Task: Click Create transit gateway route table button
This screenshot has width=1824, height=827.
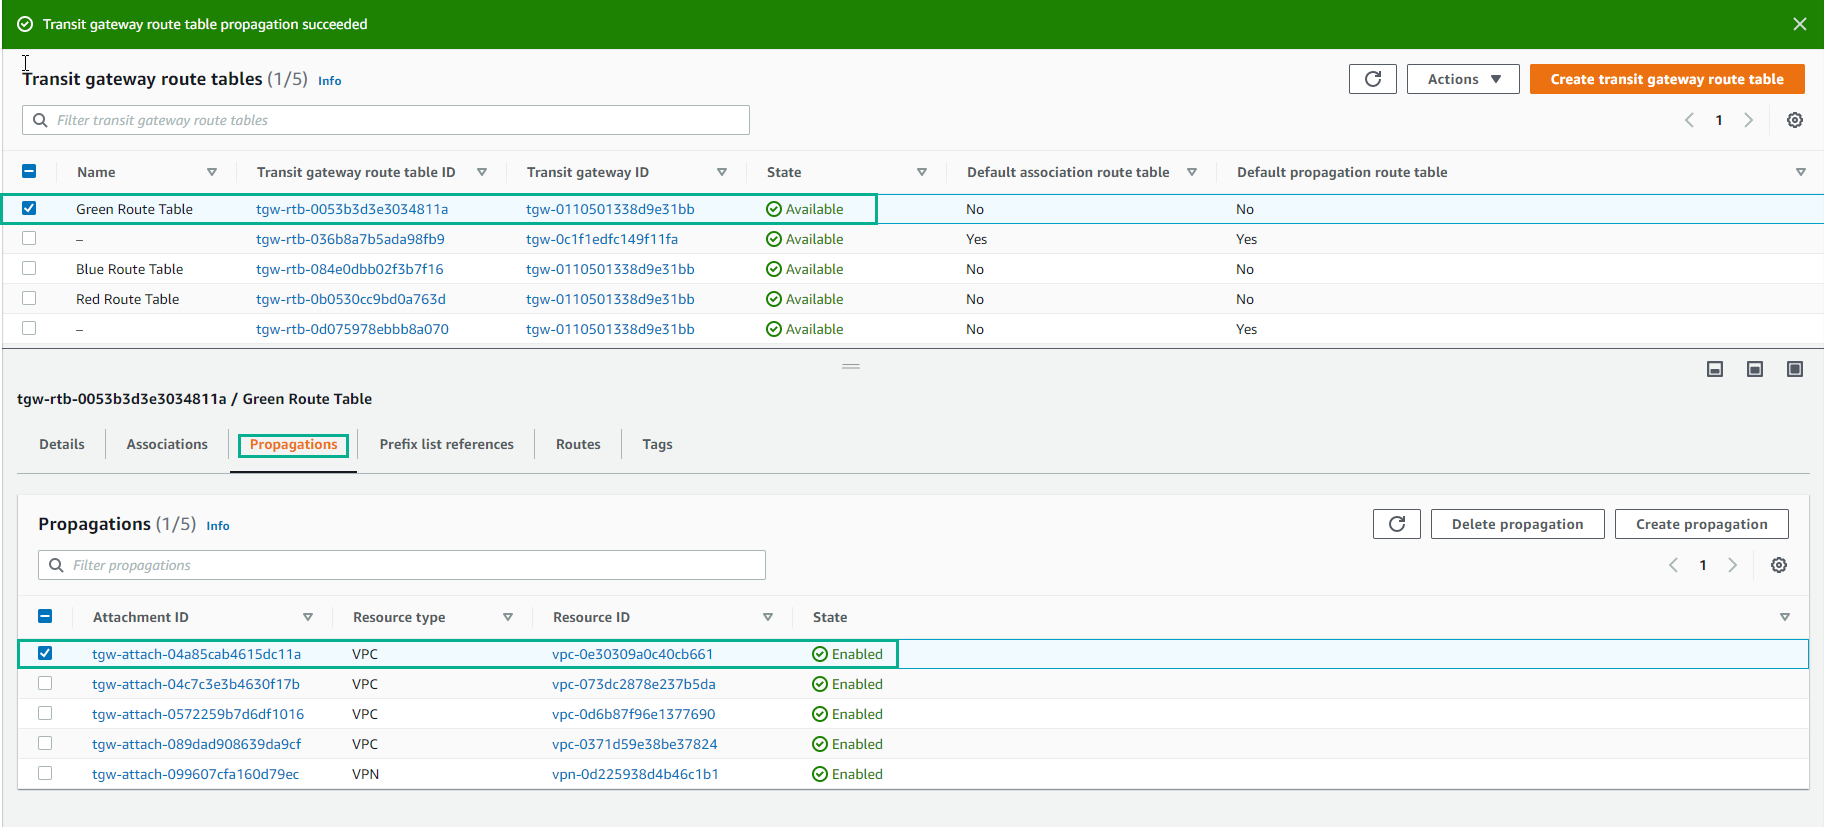Action: tap(1667, 79)
